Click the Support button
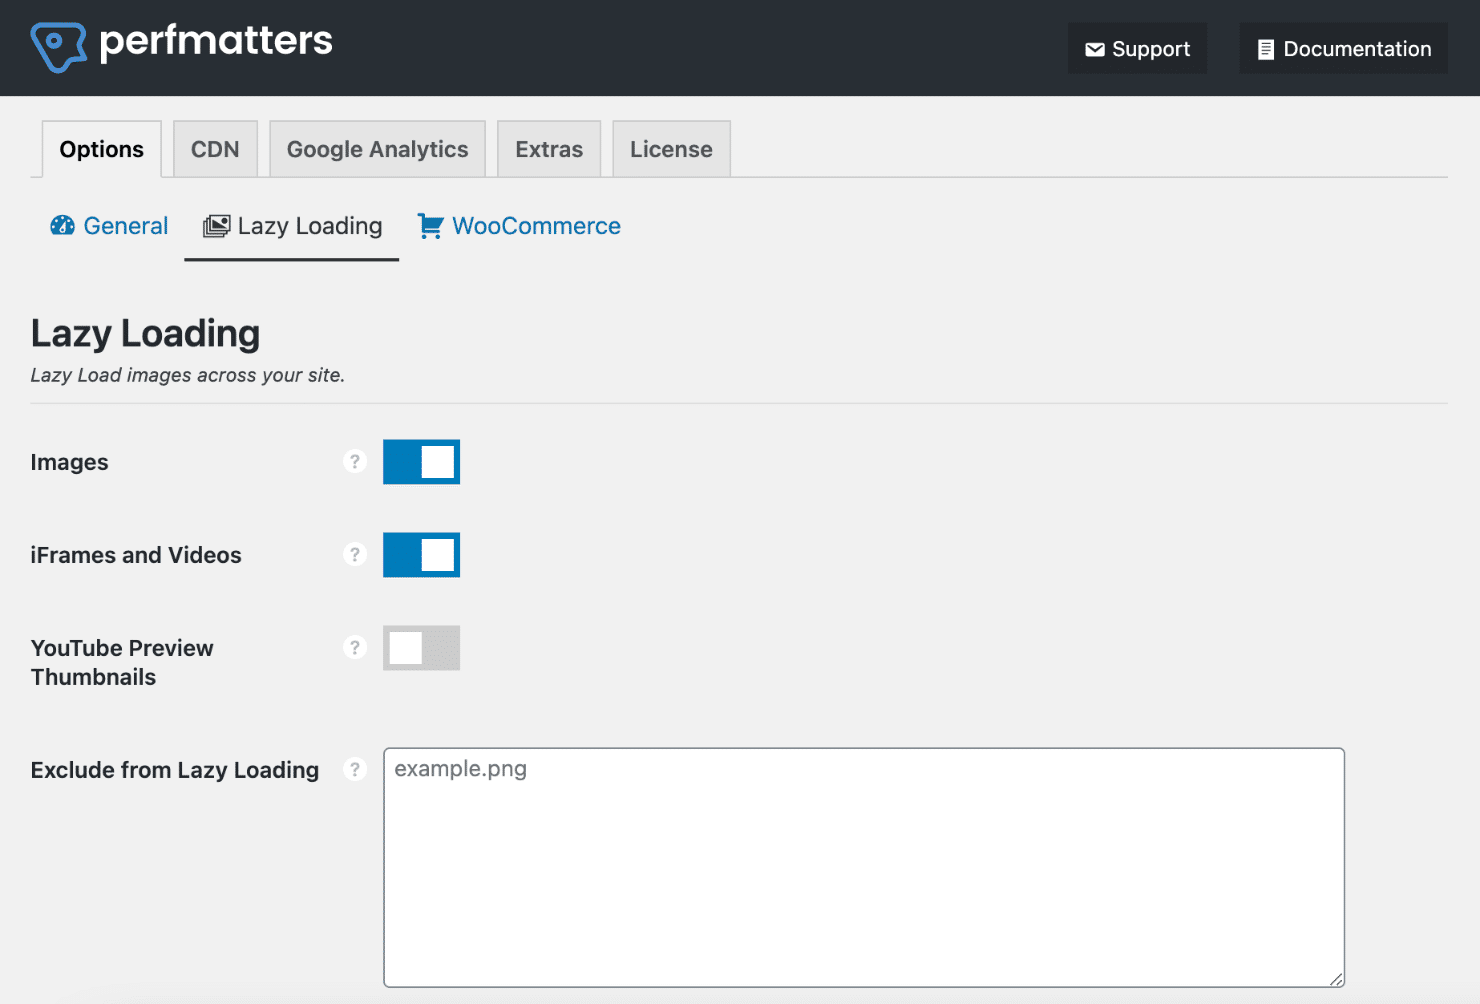 click(x=1137, y=47)
